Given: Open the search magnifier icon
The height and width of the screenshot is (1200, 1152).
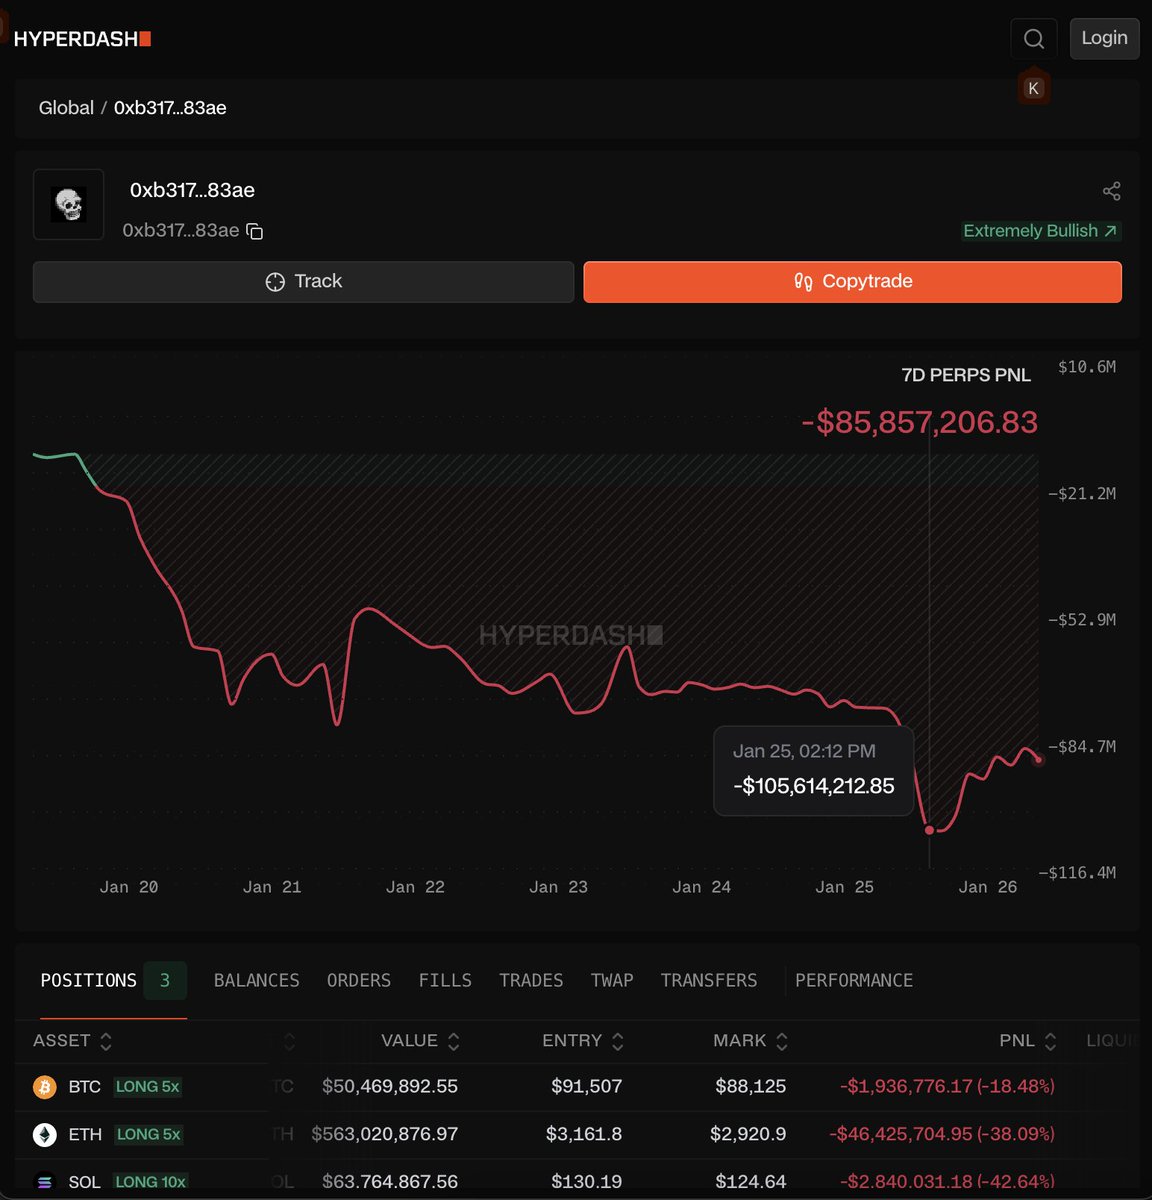Looking at the screenshot, I should point(1034,39).
